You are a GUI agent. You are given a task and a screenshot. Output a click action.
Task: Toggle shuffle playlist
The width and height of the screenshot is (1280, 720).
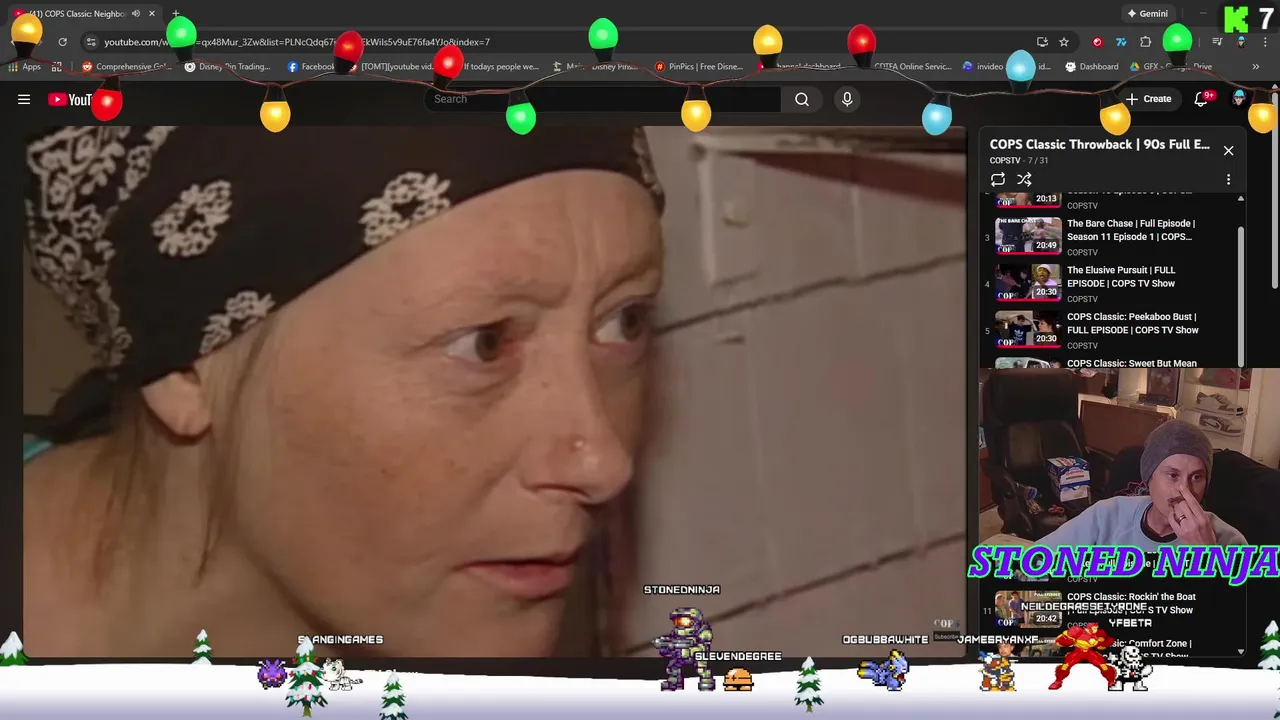pyautogui.click(x=1024, y=180)
